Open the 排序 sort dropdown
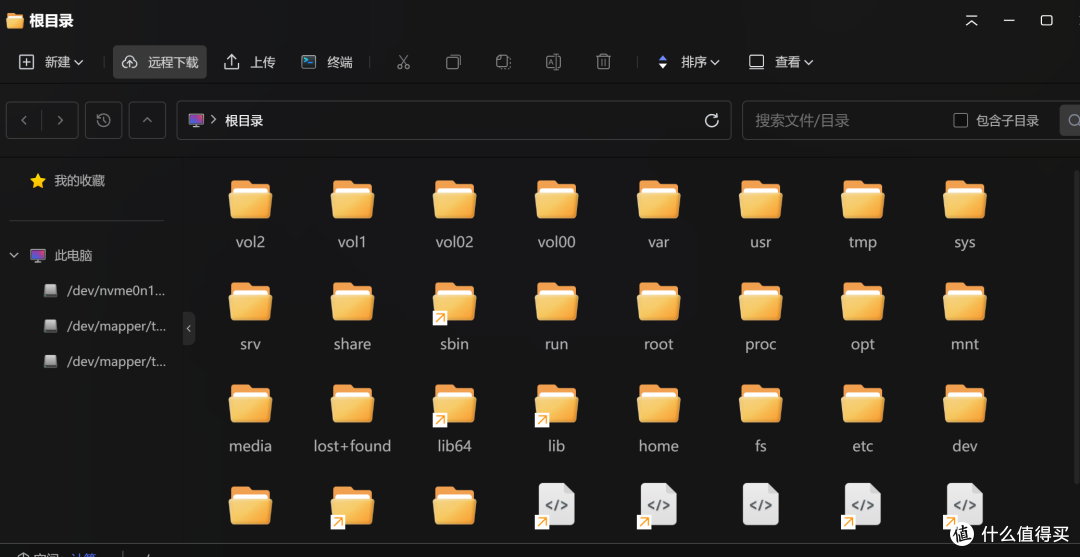Screen dimensions: 1080x557 (687, 62)
